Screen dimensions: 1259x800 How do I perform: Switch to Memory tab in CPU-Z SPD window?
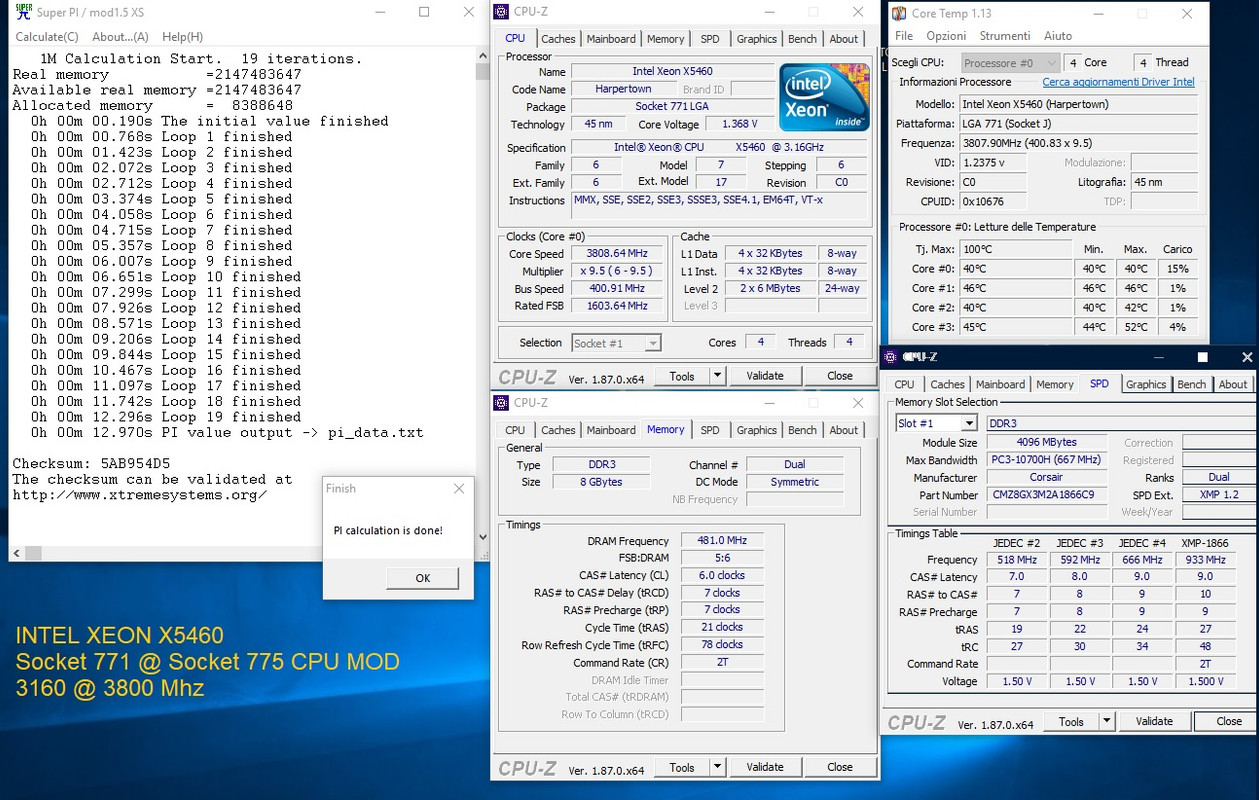1055,384
